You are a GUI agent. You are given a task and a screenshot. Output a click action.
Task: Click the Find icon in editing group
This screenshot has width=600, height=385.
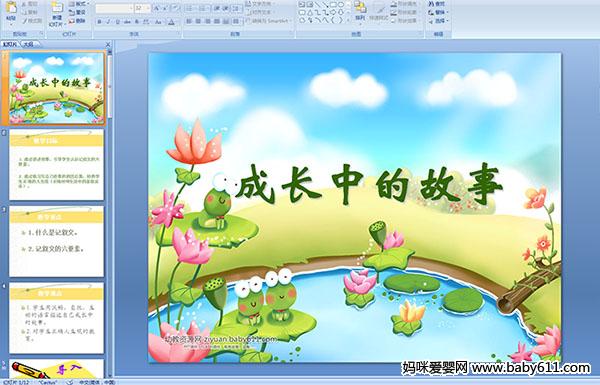437,4
